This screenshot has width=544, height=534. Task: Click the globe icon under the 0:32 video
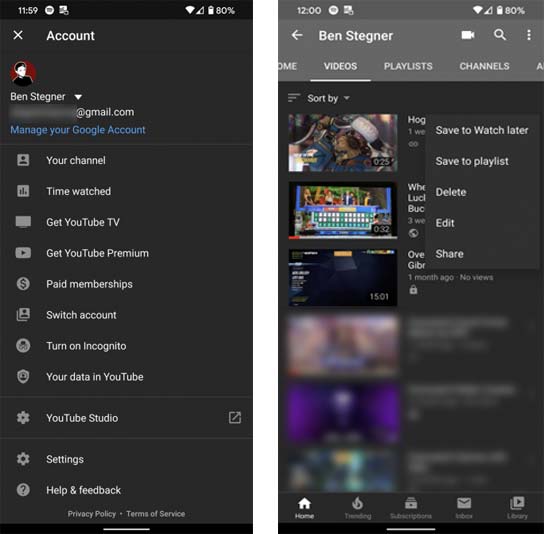[x=413, y=233]
